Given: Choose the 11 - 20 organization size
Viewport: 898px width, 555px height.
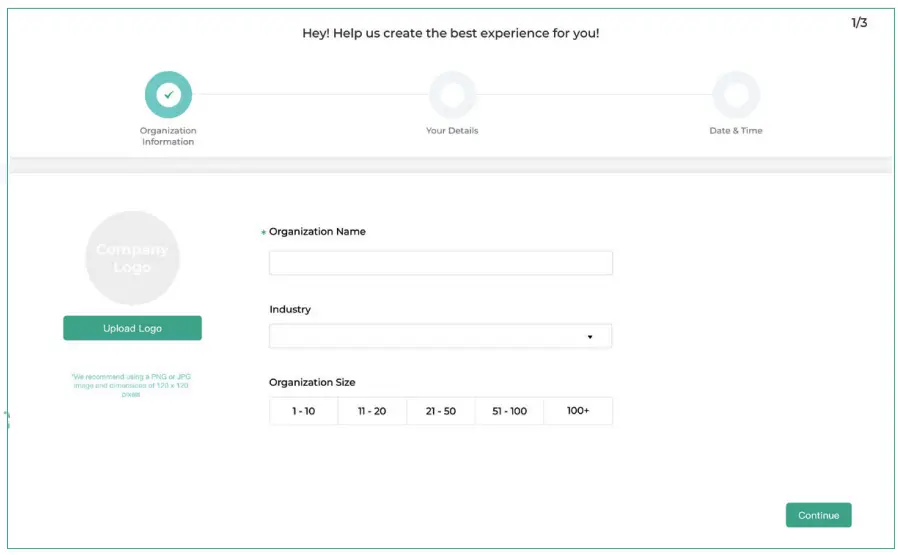Looking at the screenshot, I should 372,411.
